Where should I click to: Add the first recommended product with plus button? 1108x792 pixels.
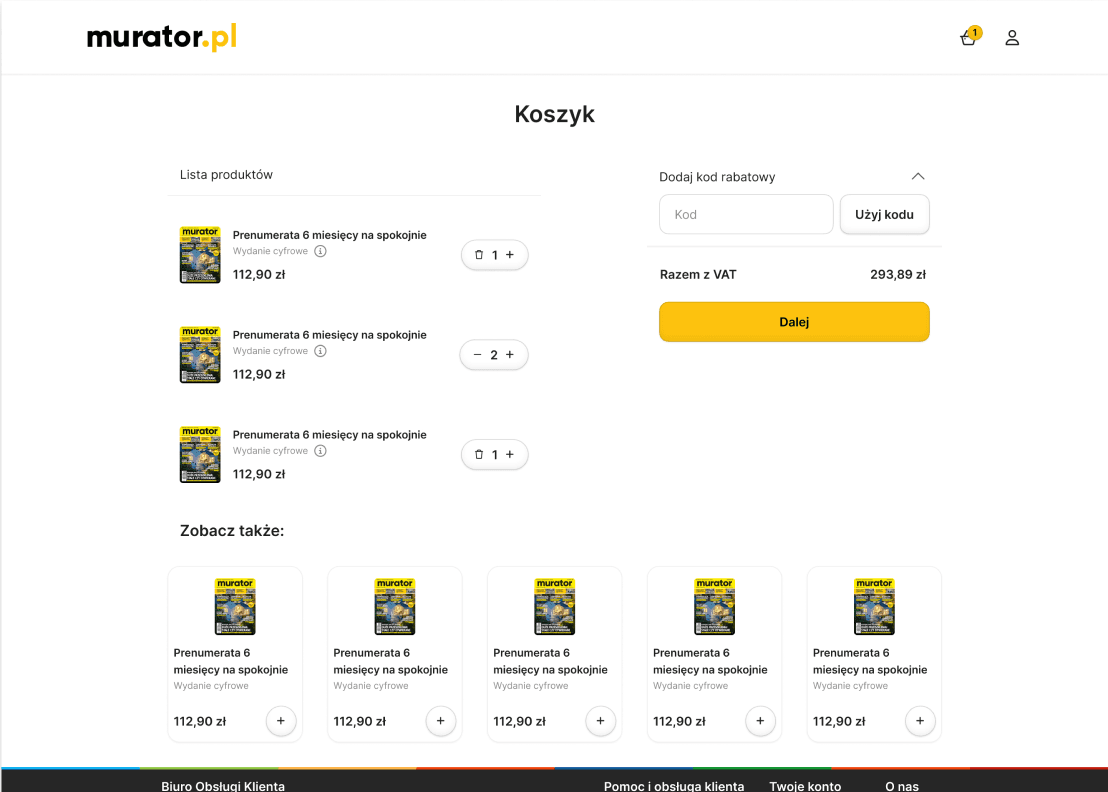pyautogui.click(x=280, y=720)
